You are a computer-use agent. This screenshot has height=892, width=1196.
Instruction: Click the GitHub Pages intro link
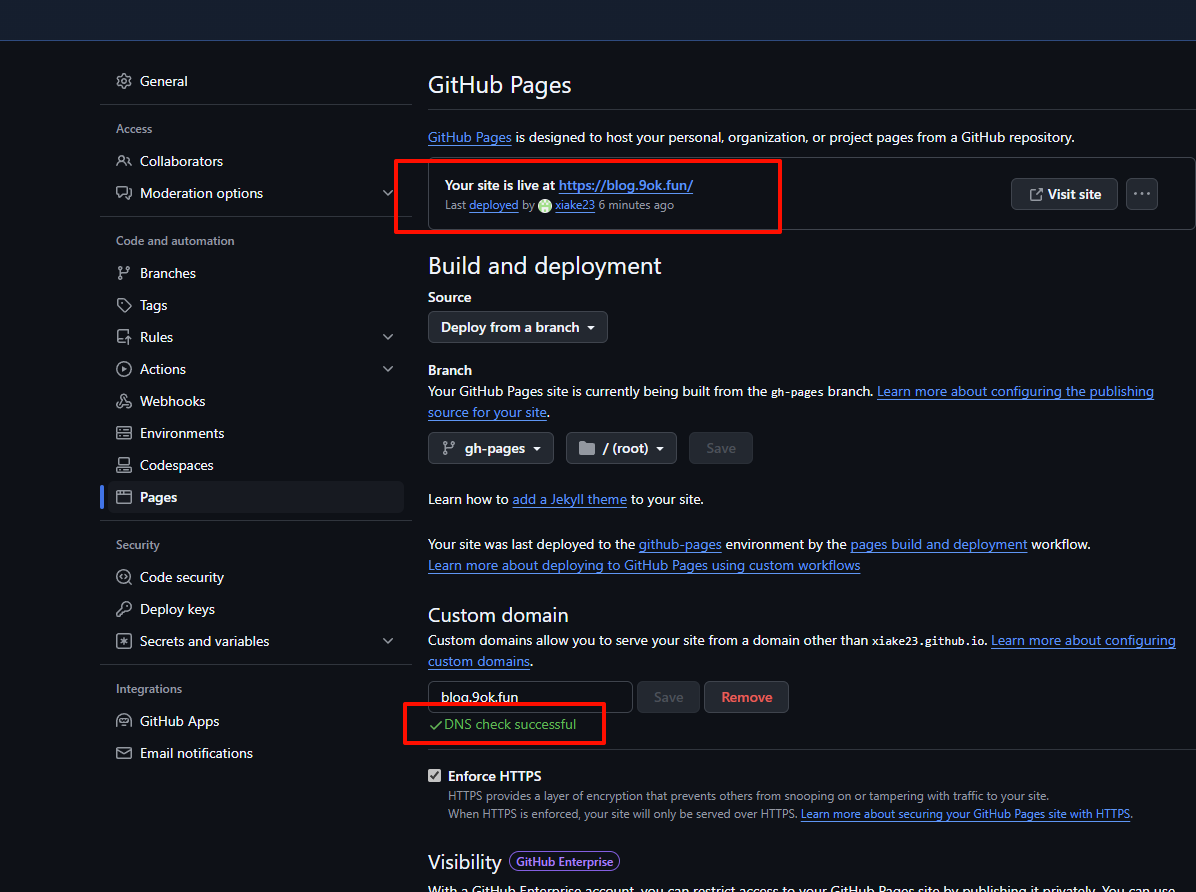(x=470, y=137)
